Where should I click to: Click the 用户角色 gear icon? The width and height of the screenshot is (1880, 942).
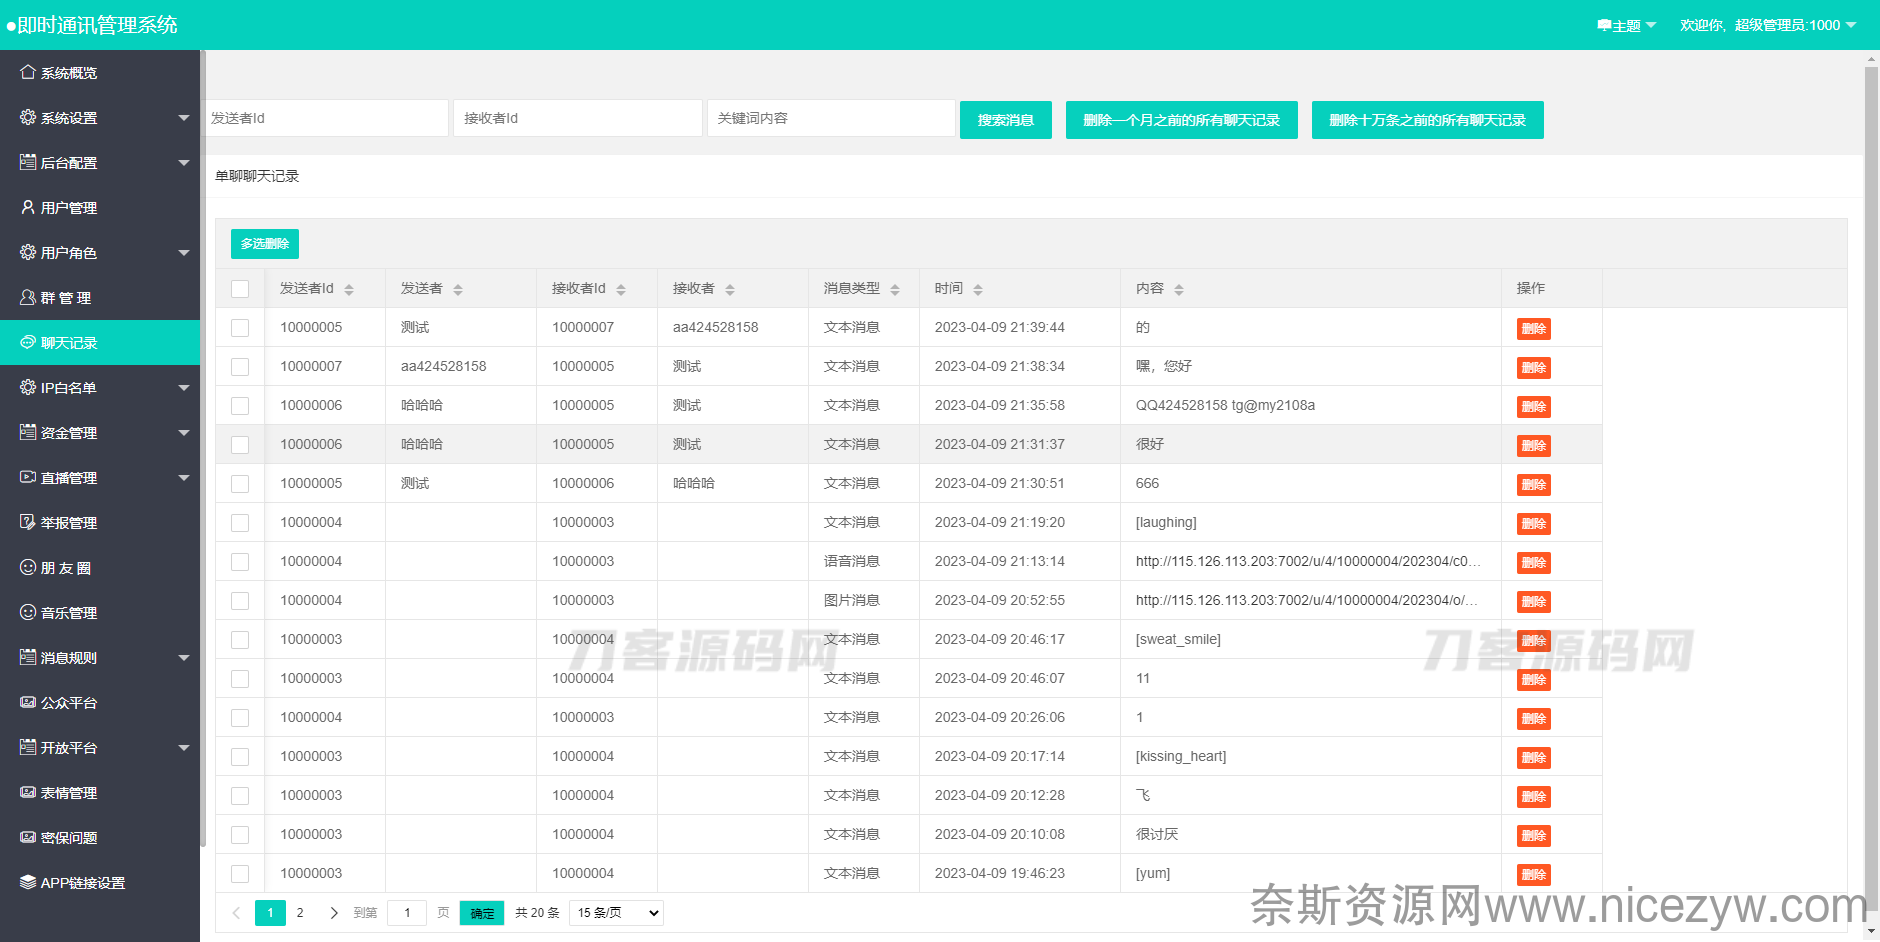[x=28, y=252]
